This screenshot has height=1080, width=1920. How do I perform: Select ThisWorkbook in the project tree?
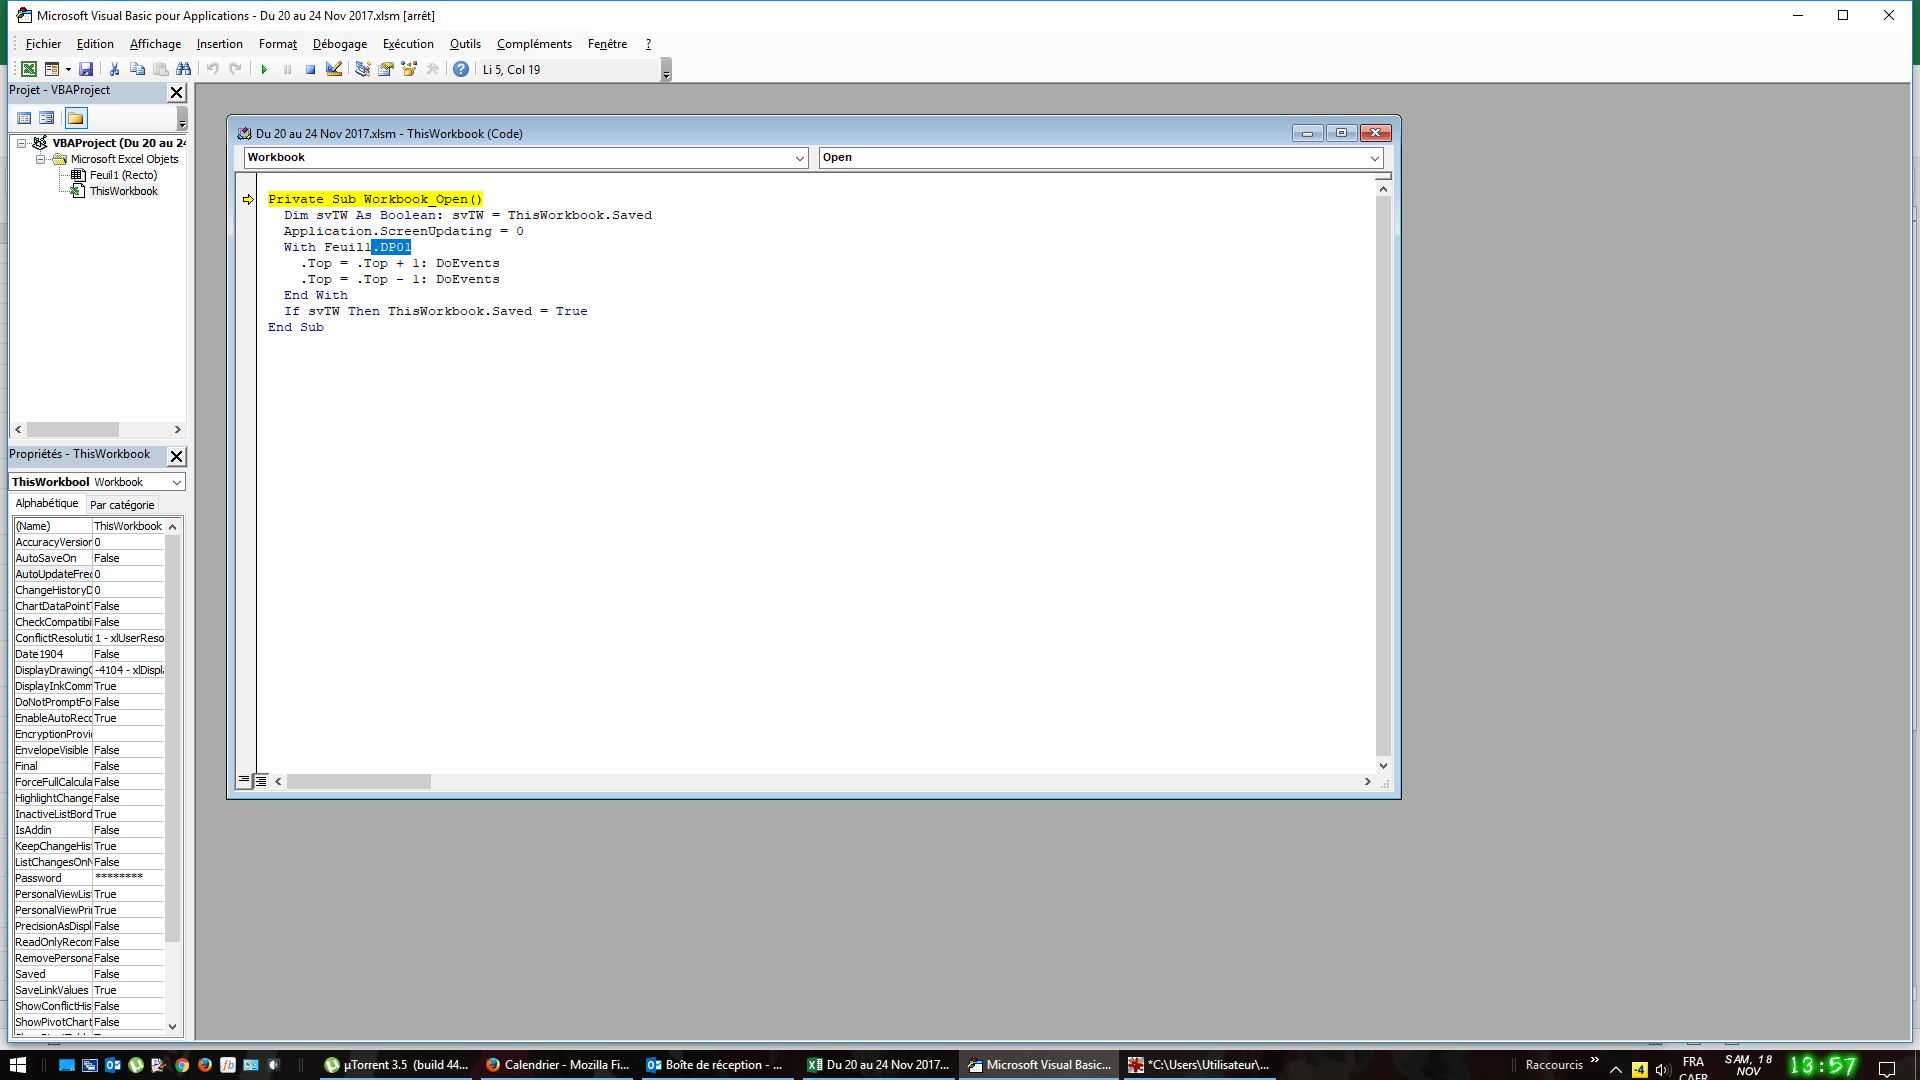click(x=123, y=191)
